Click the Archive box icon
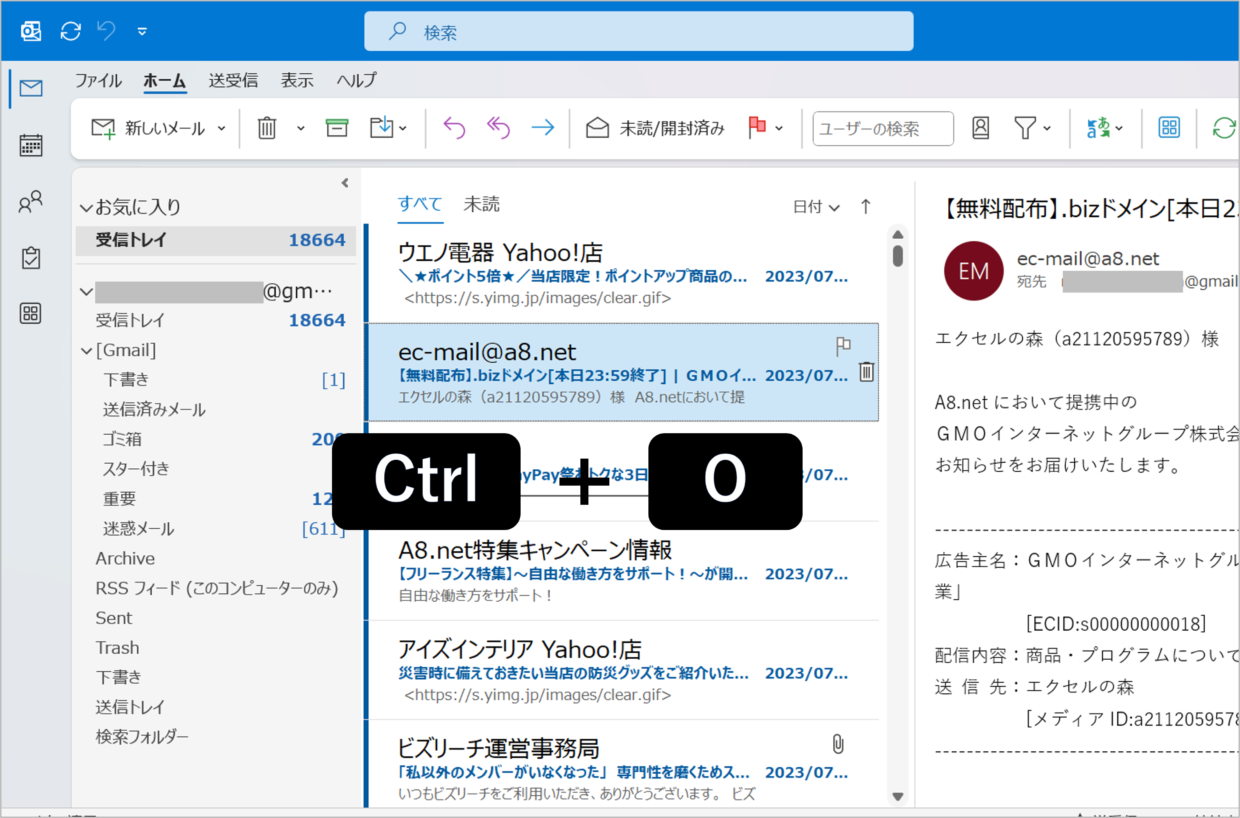 pyautogui.click(x=337, y=128)
